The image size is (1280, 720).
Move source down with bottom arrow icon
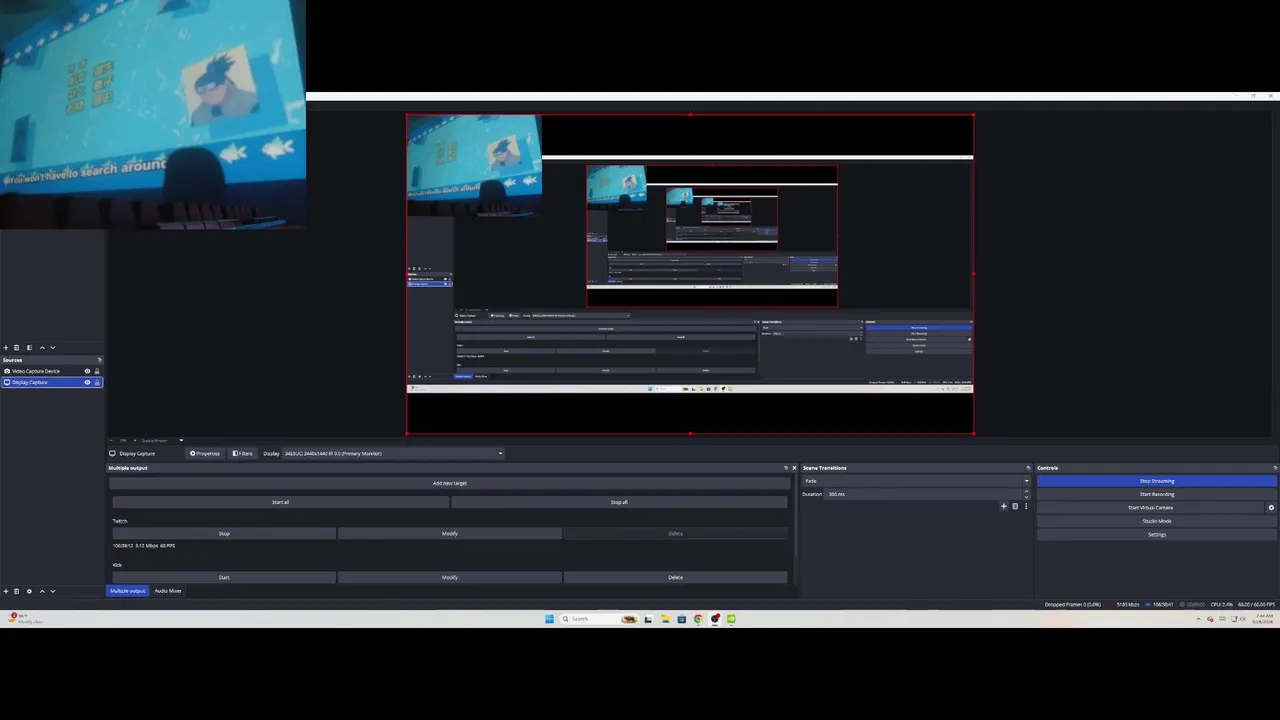pos(52,591)
